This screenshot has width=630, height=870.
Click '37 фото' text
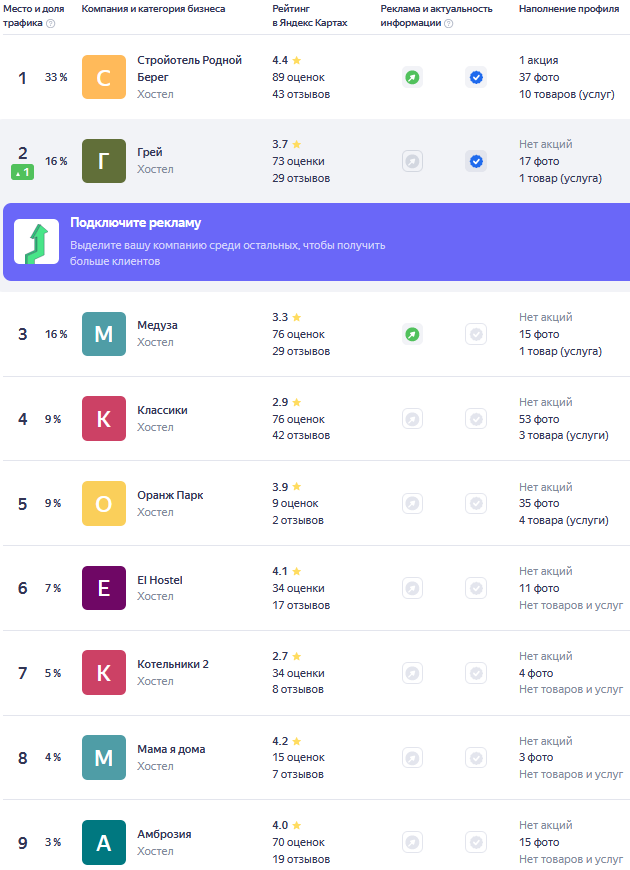coord(539,77)
